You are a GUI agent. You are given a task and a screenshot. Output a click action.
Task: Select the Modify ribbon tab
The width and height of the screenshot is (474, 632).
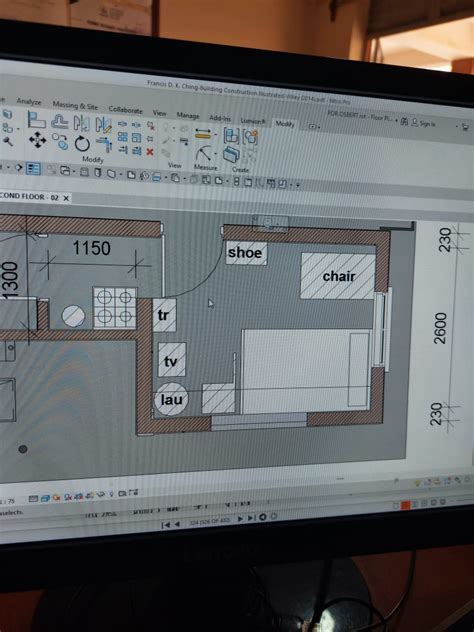point(285,123)
